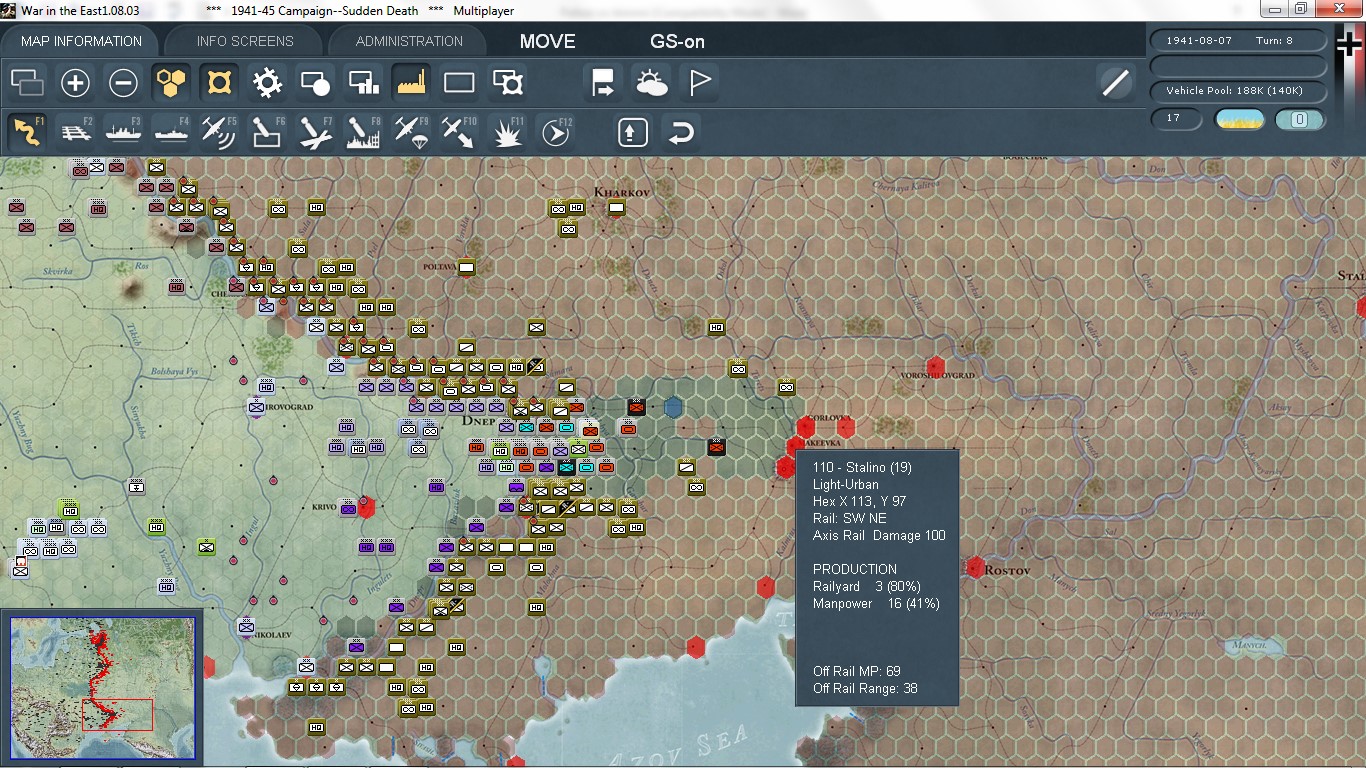Click the diagonal slash icon
This screenshot has height=768, width=1366.
pos(1115,82)
